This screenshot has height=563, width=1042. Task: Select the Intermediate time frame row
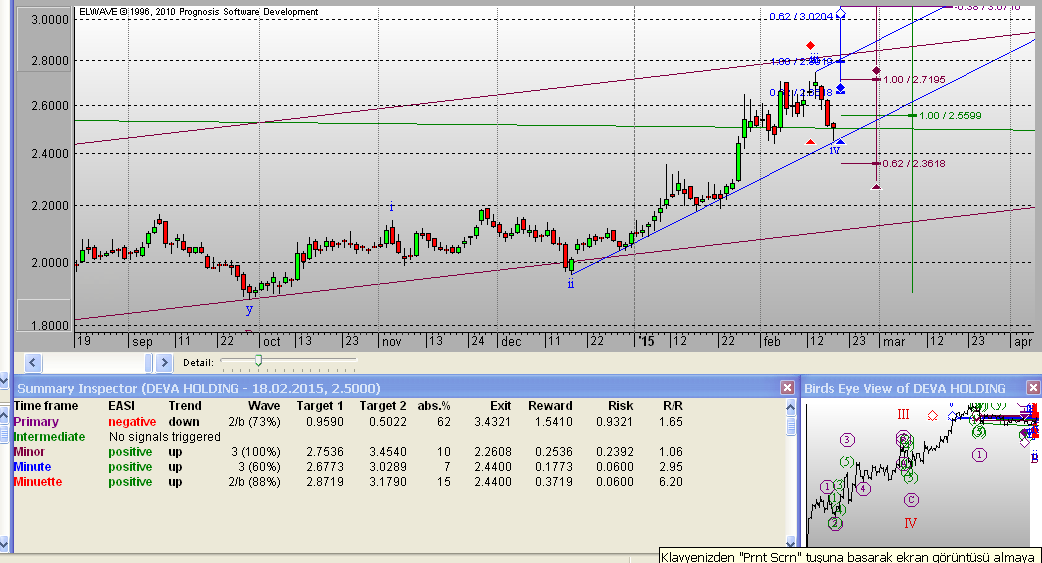pyautogui.click(x=48, y=437)
